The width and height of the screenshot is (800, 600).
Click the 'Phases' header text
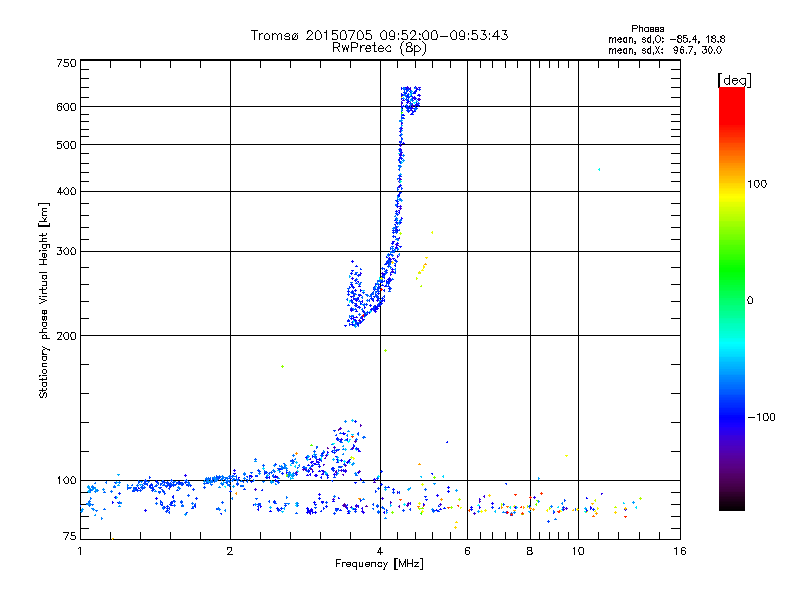tap(647, 29)
